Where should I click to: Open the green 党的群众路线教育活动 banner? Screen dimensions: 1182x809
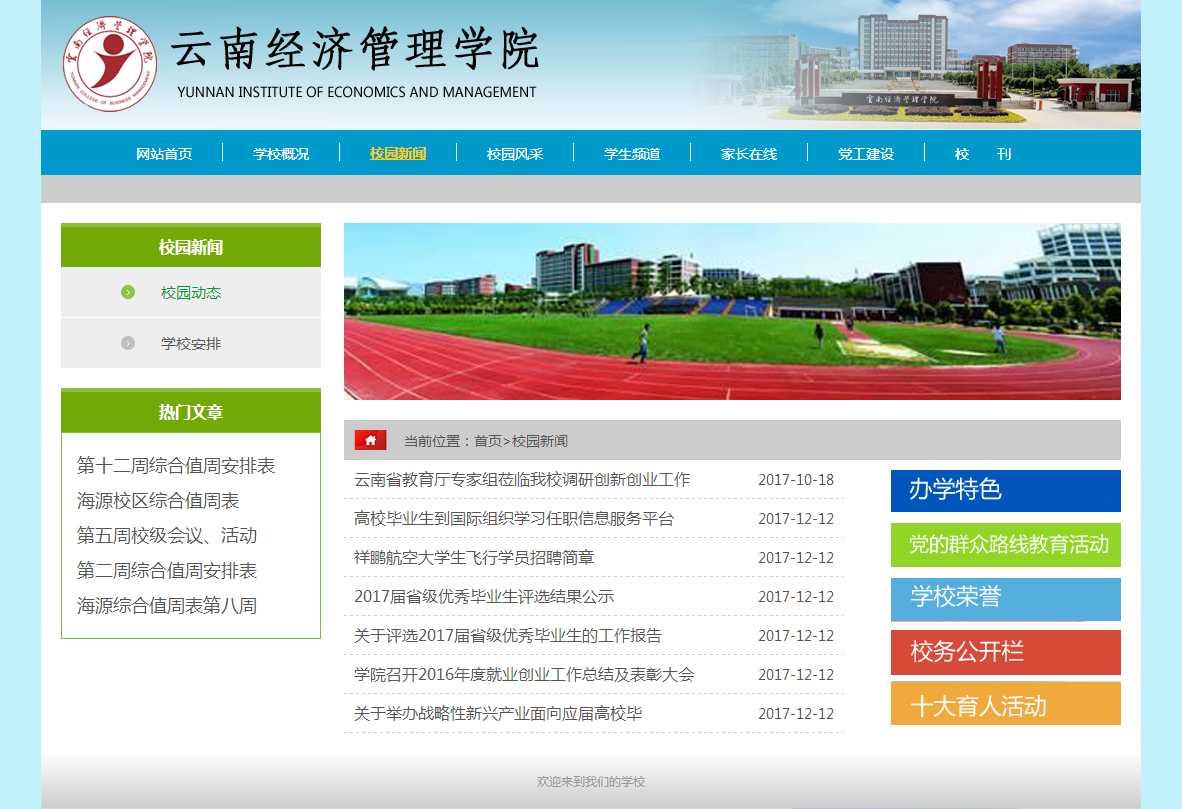click(x=1005, y=545)
